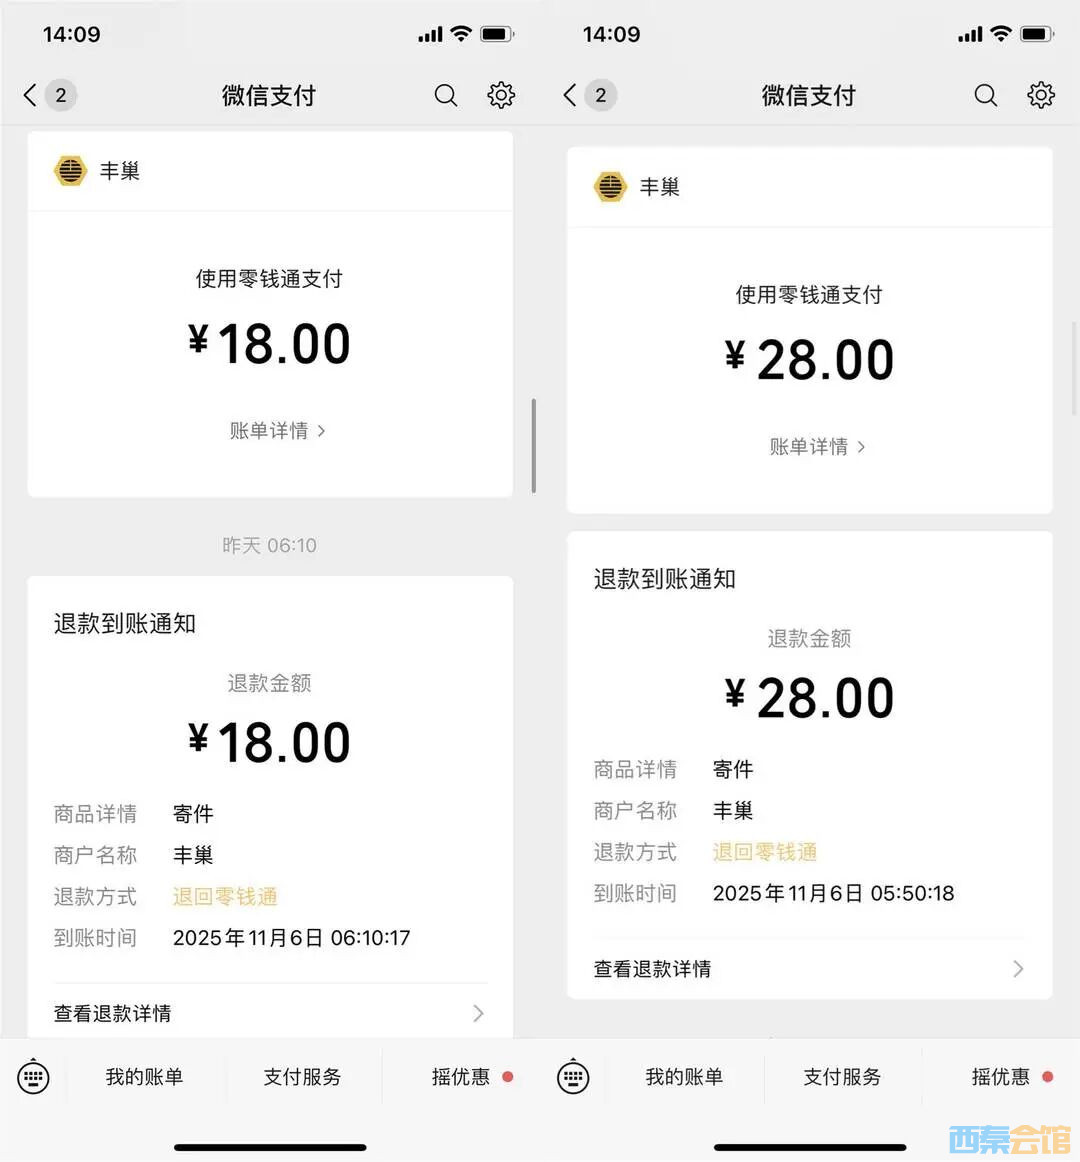Tap 丰巢 logo in ¥28.00 payment card
The height and width of the screenshot is (1162, 1080).
[610, 187]
